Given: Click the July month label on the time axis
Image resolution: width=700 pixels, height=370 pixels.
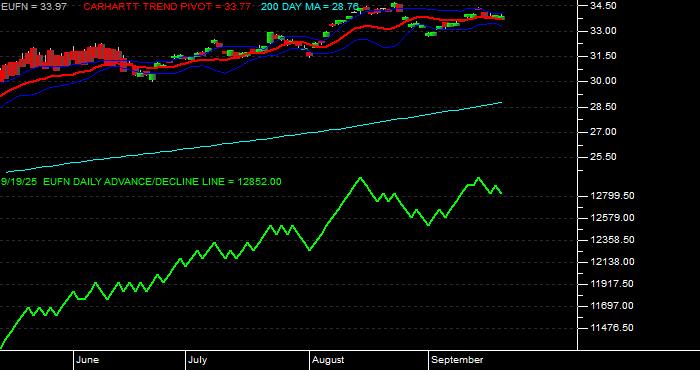Looking at the screenshot, I should (197, 360).
